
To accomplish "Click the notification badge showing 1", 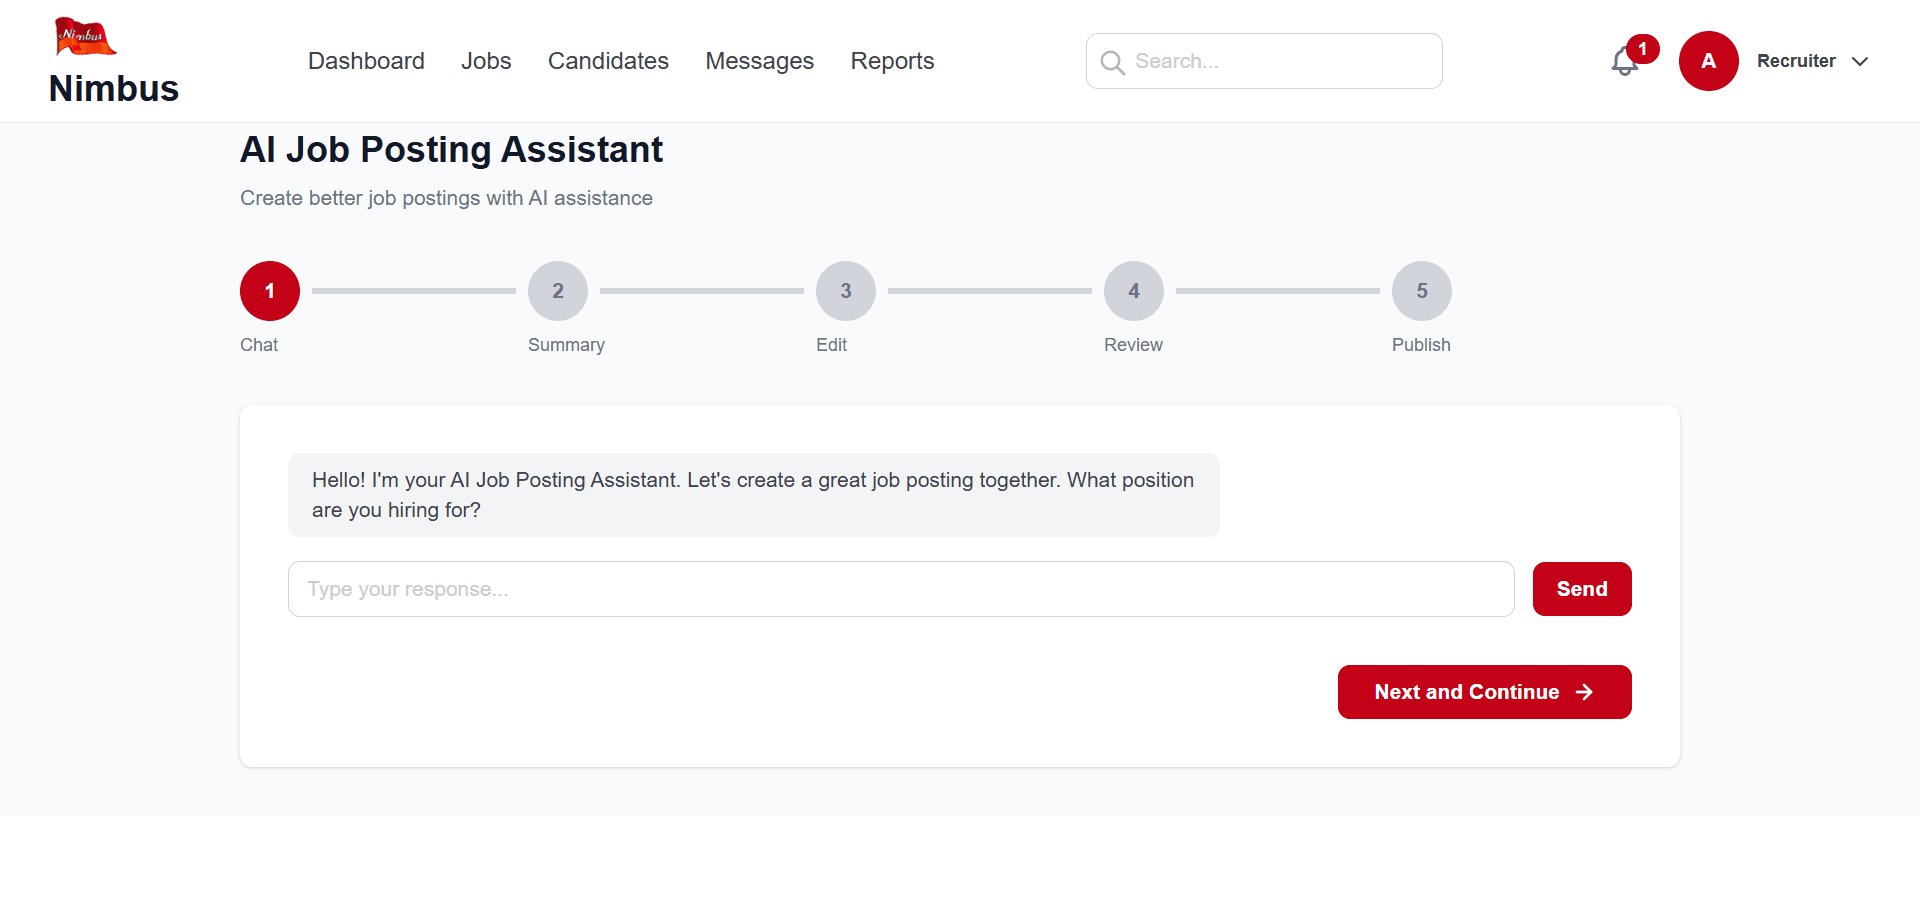I will pos(1642,48).
